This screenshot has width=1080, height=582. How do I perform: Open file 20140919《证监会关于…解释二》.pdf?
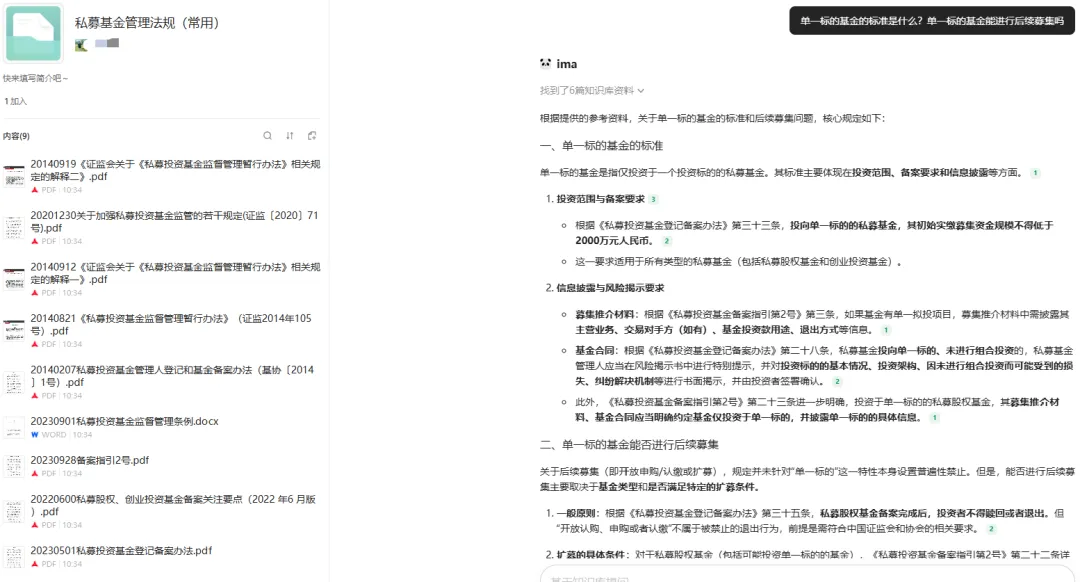click(x=175, y=170)
